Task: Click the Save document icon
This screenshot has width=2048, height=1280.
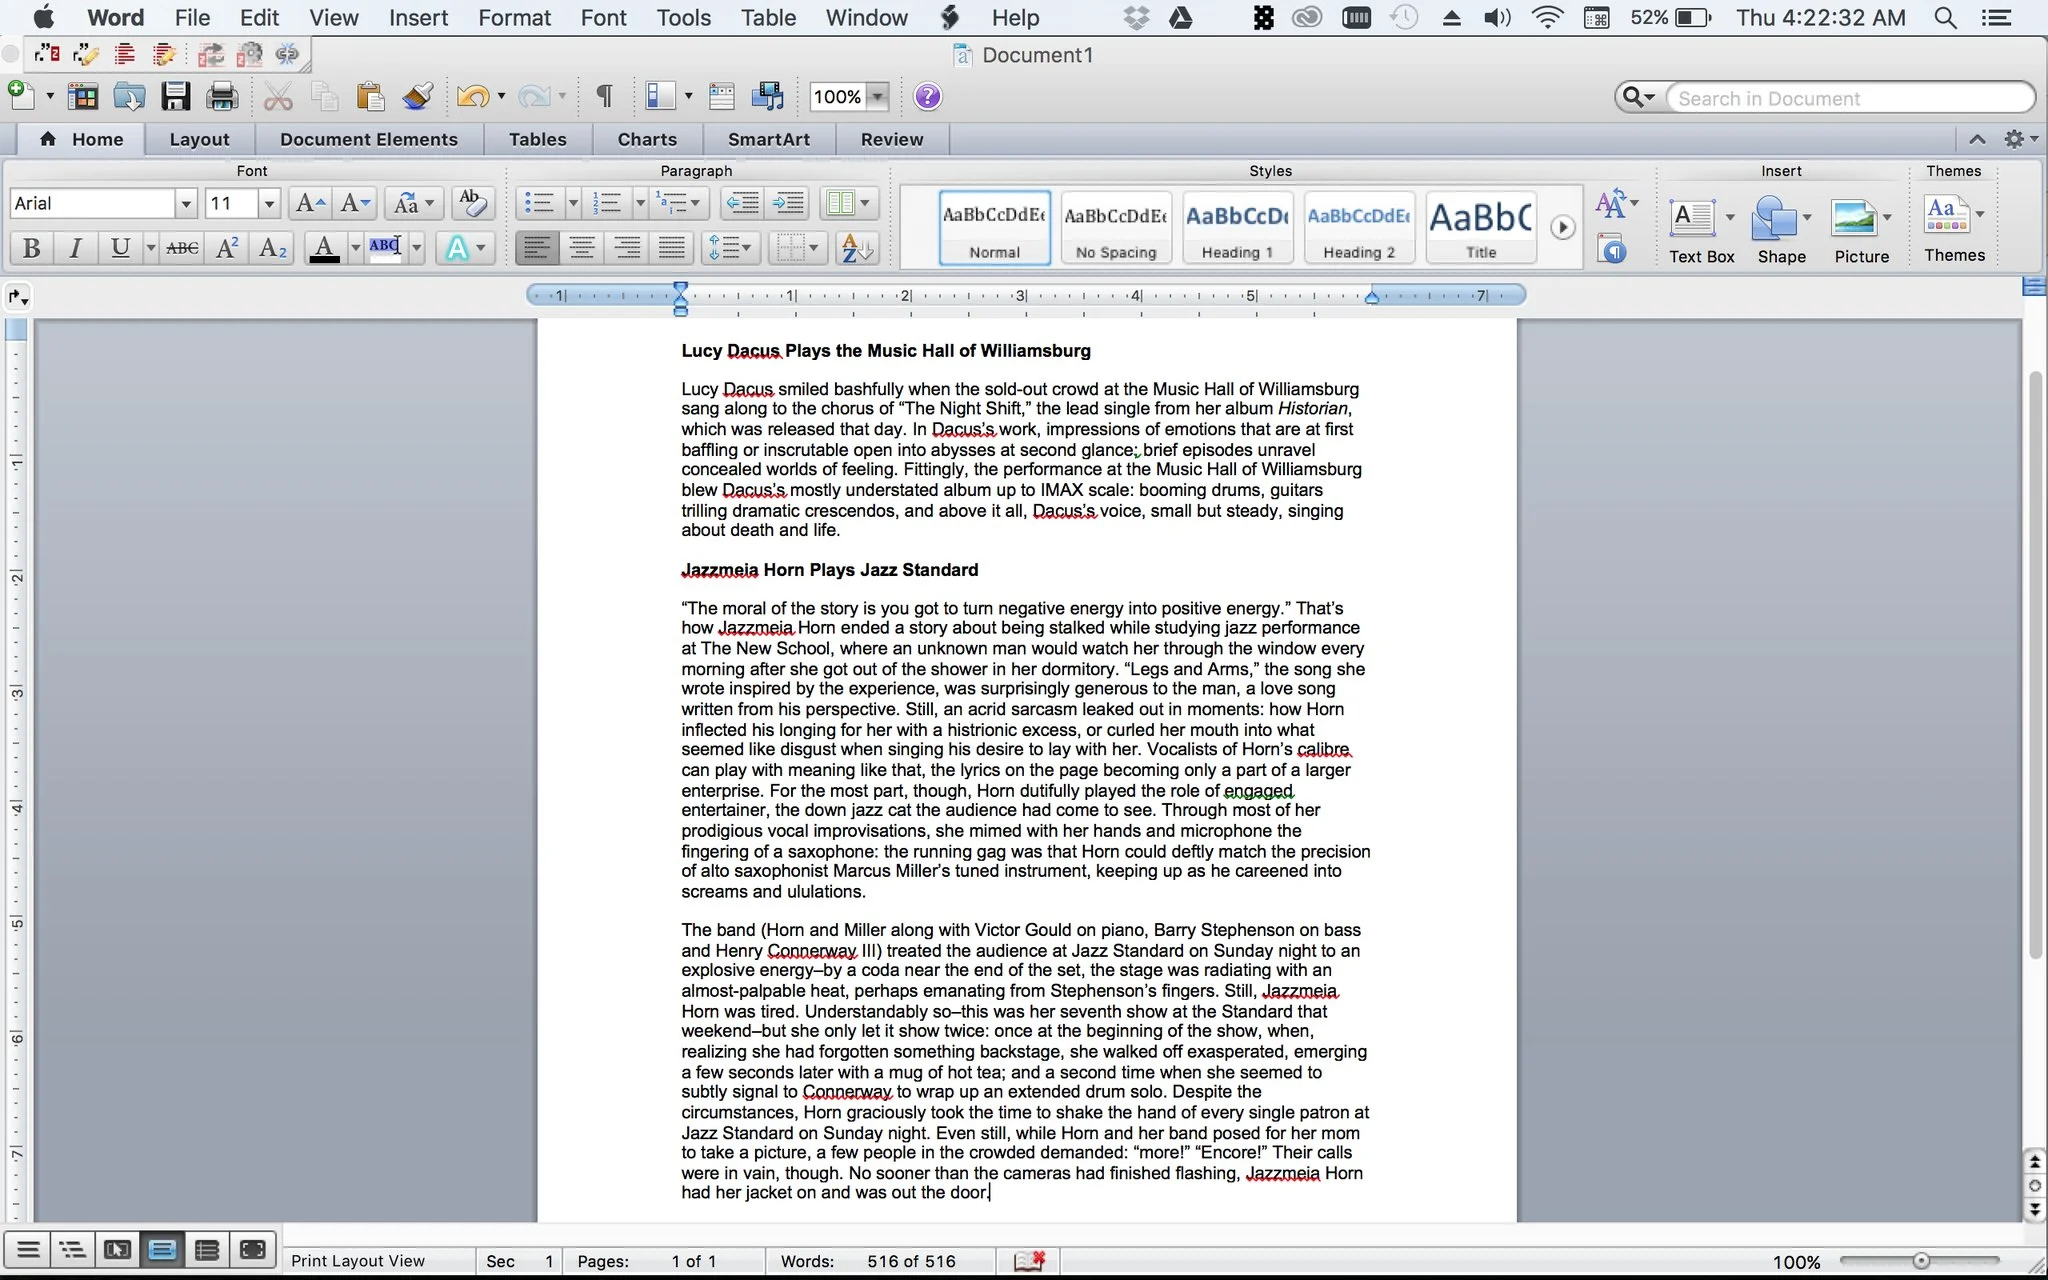Action: tap(176, 96)
